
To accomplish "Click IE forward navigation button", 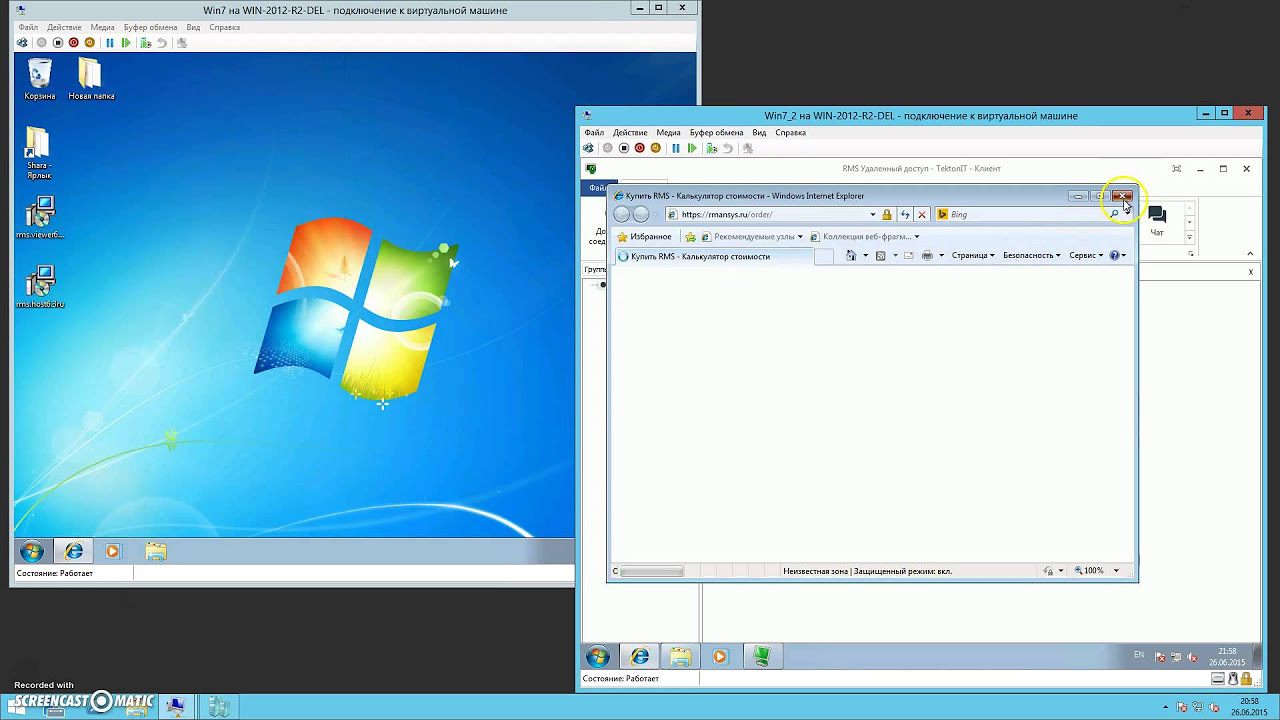I will click(641, 214).
